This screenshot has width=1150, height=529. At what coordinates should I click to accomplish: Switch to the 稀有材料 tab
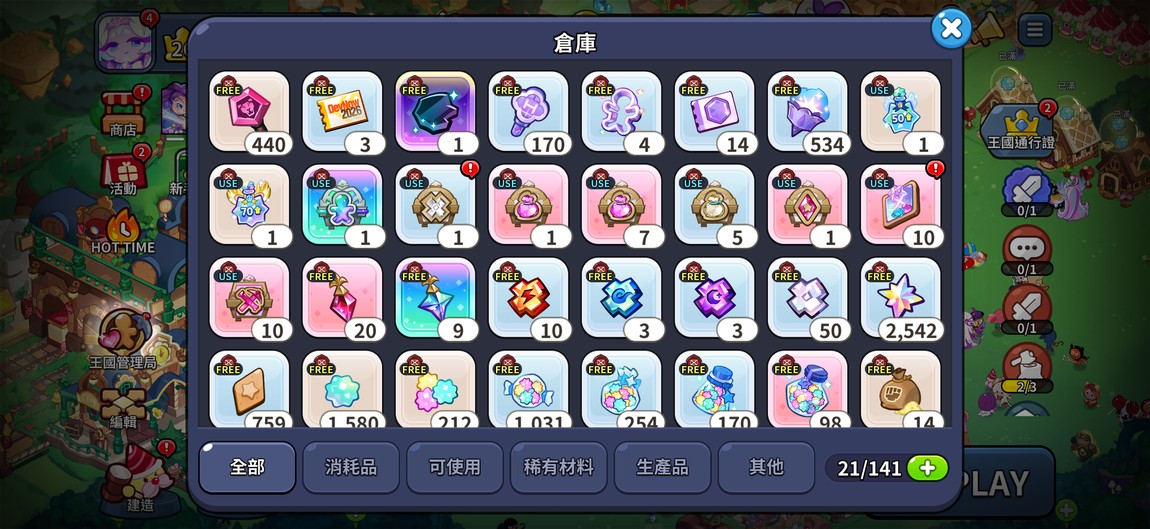559,467
